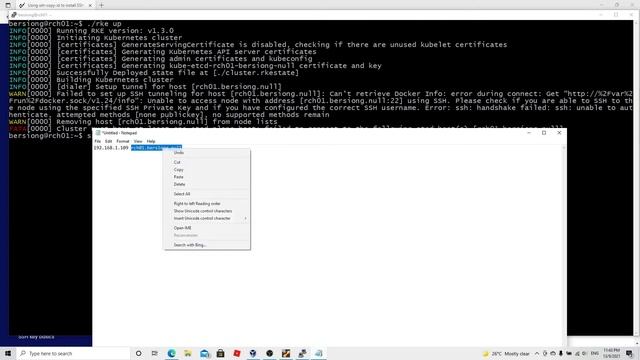This screenshot has height=360, width=640.
Task: Open a new browser tab with plus
Action: (x=101, y=5)
